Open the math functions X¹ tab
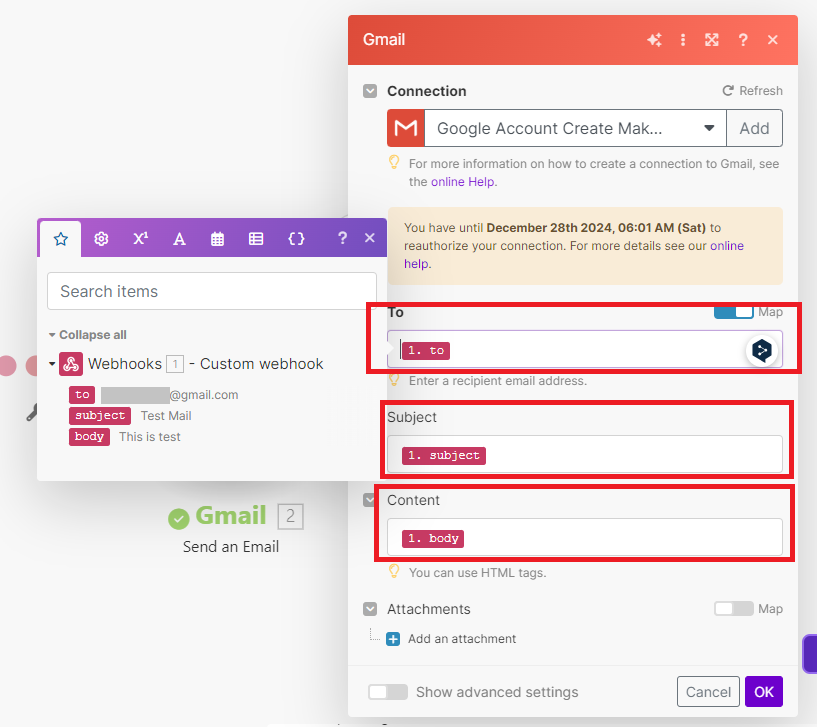The image size is (817, 727). pos(140,239)
